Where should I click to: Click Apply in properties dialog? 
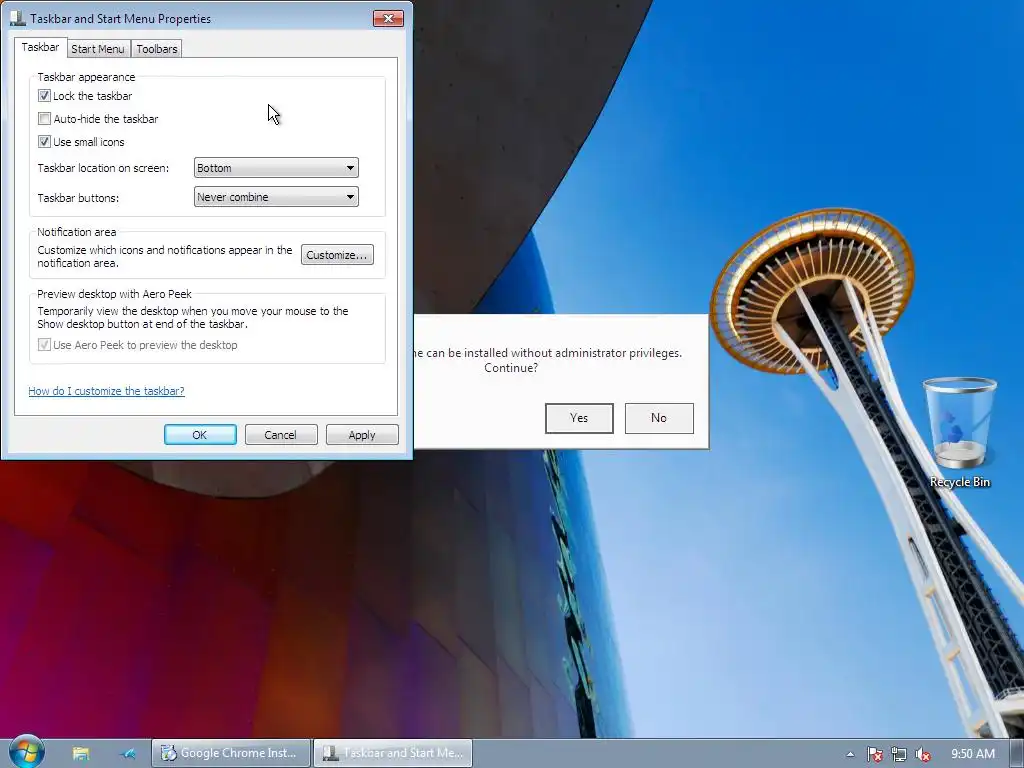362,435
